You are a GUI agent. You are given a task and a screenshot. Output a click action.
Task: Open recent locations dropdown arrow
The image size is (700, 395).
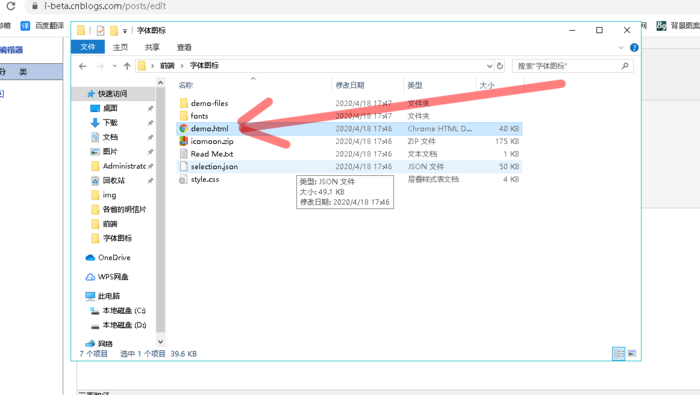(x=114, y=66)
